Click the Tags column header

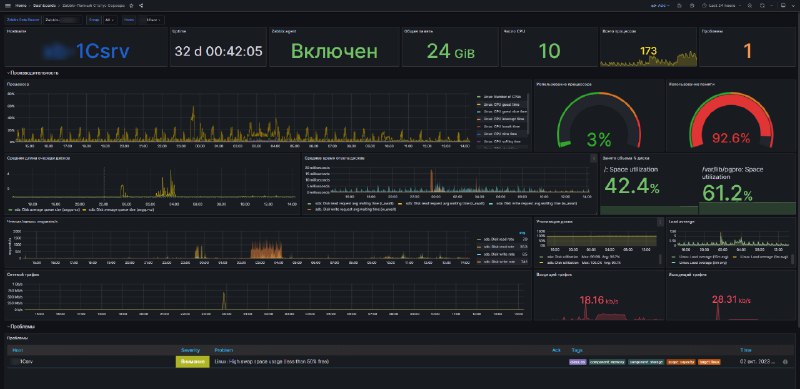577,350
